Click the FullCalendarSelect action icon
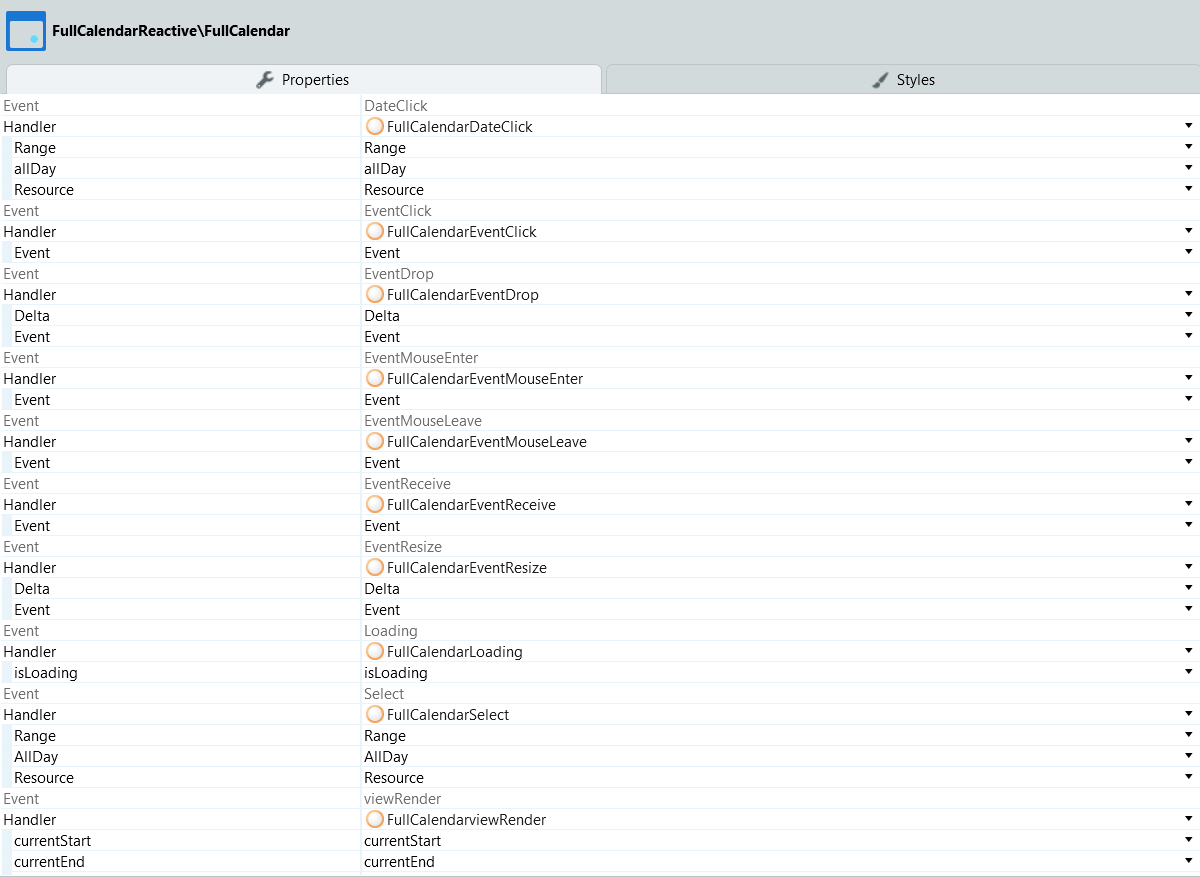This screenshot has width=1200, height=877. pos(375,715)
